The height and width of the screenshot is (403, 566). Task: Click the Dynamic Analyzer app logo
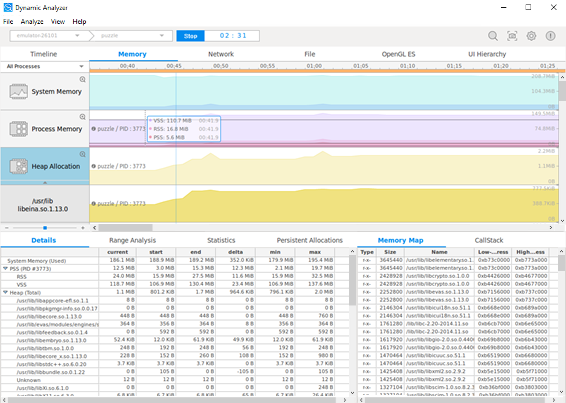click(x=8, y=7)
